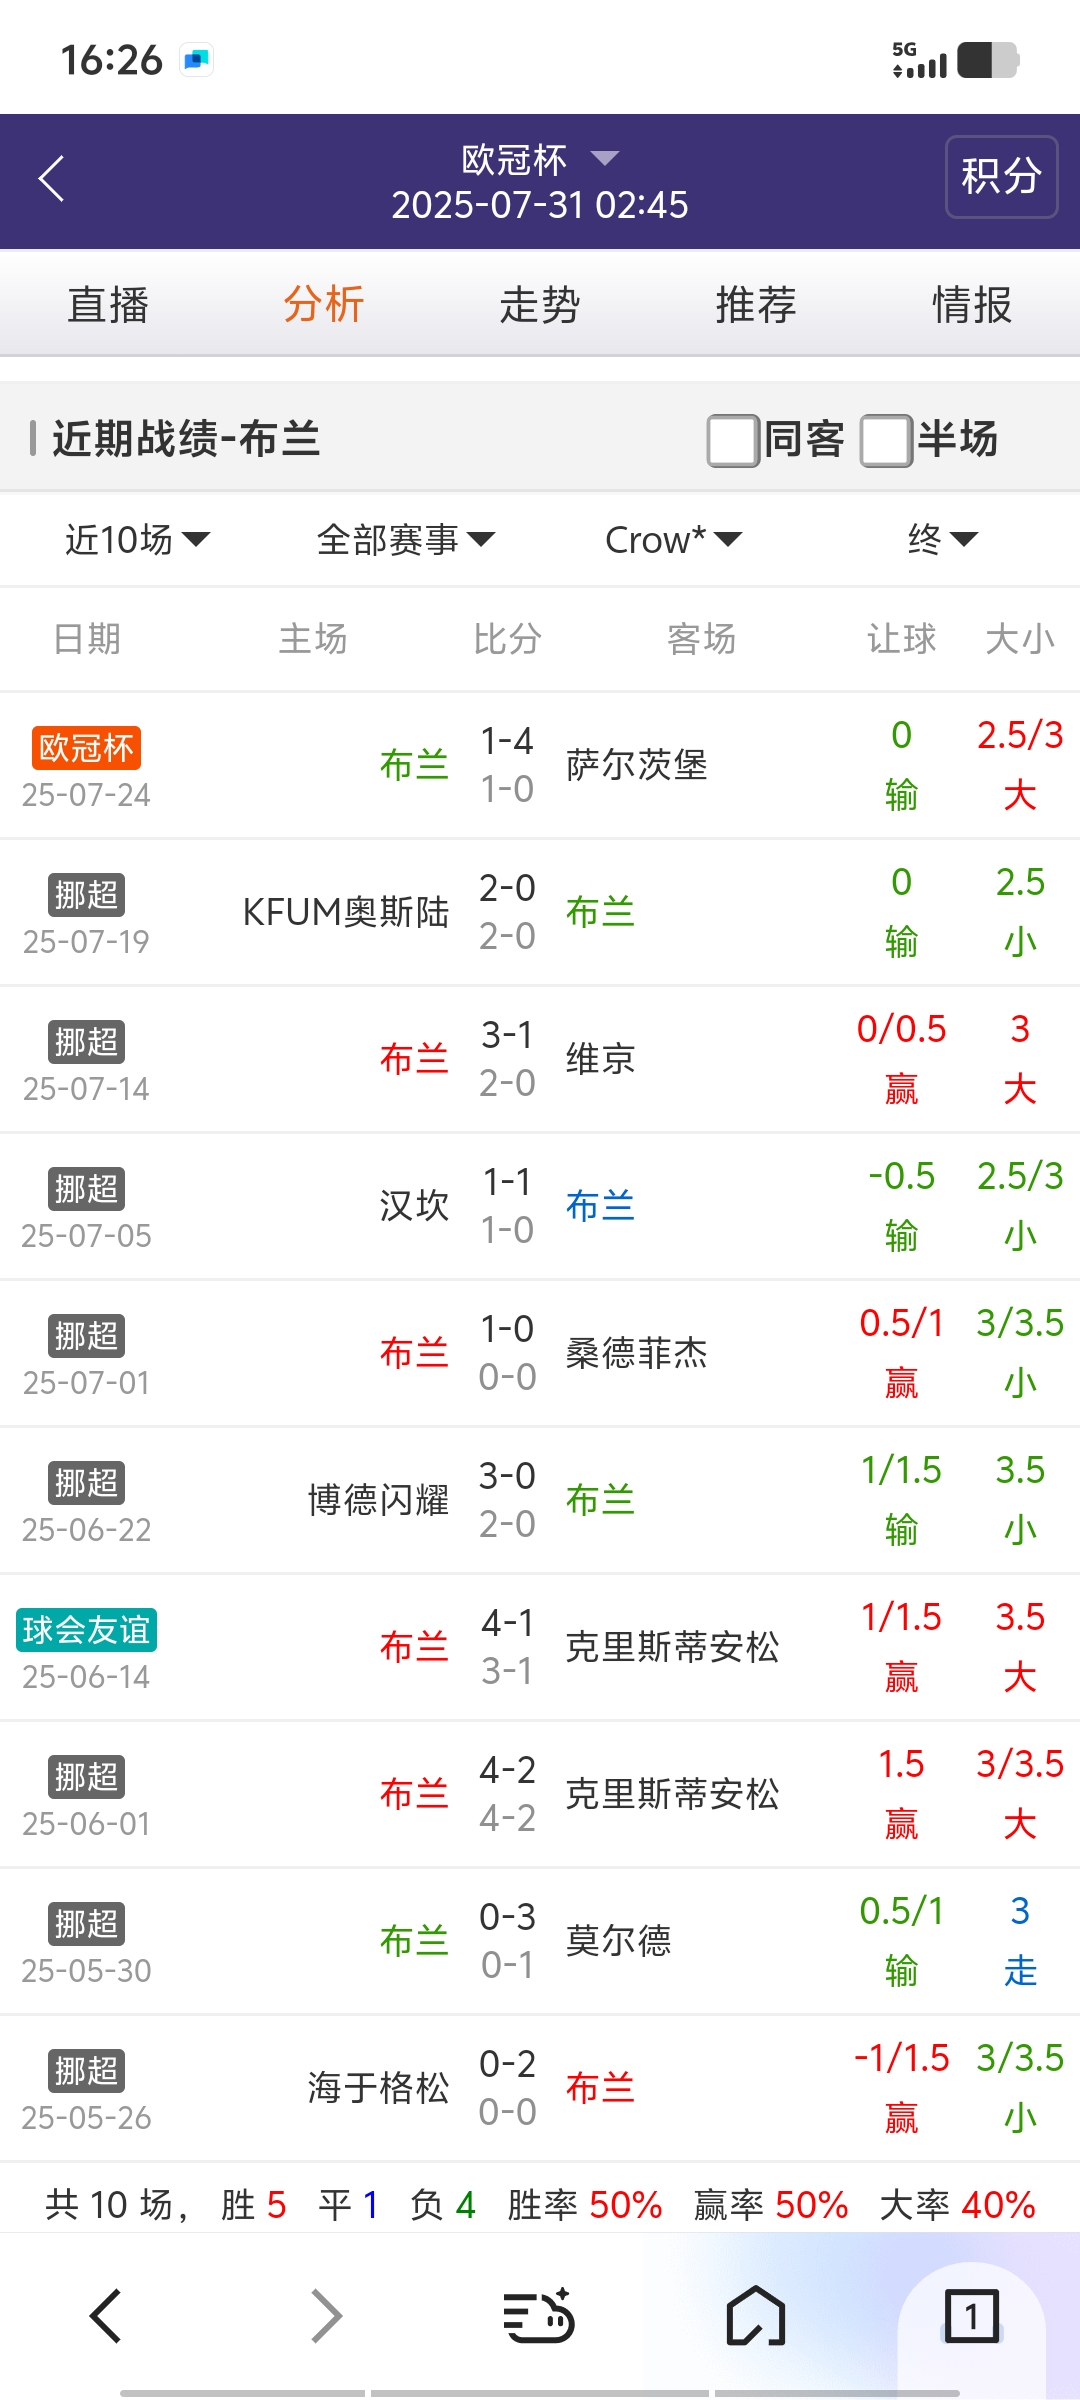1080x2400 pixels.
Task: Open the 萨尔茨堡 team link
Action: coord(636,765)
